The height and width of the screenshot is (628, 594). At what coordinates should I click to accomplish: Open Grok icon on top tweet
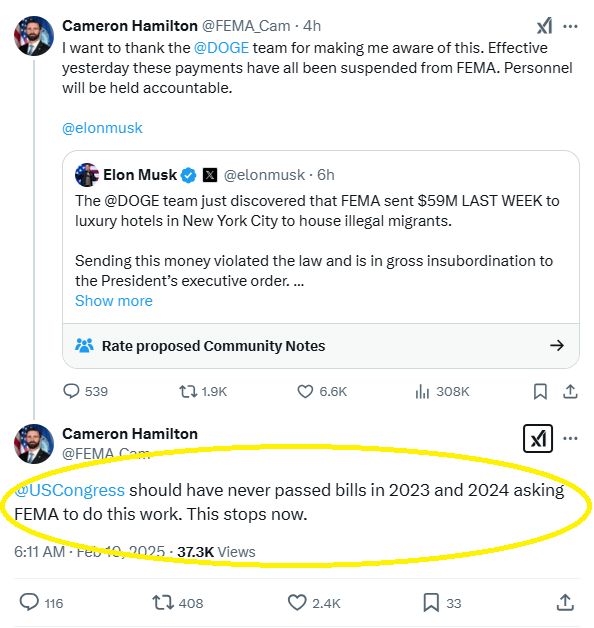544,26
